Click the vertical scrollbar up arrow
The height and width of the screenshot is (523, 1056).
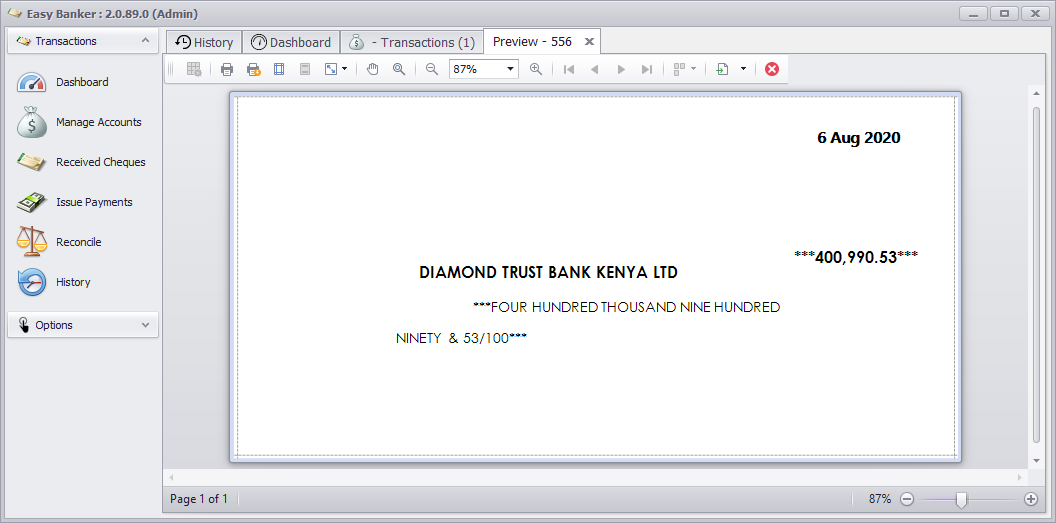[x=1036, y=92]
